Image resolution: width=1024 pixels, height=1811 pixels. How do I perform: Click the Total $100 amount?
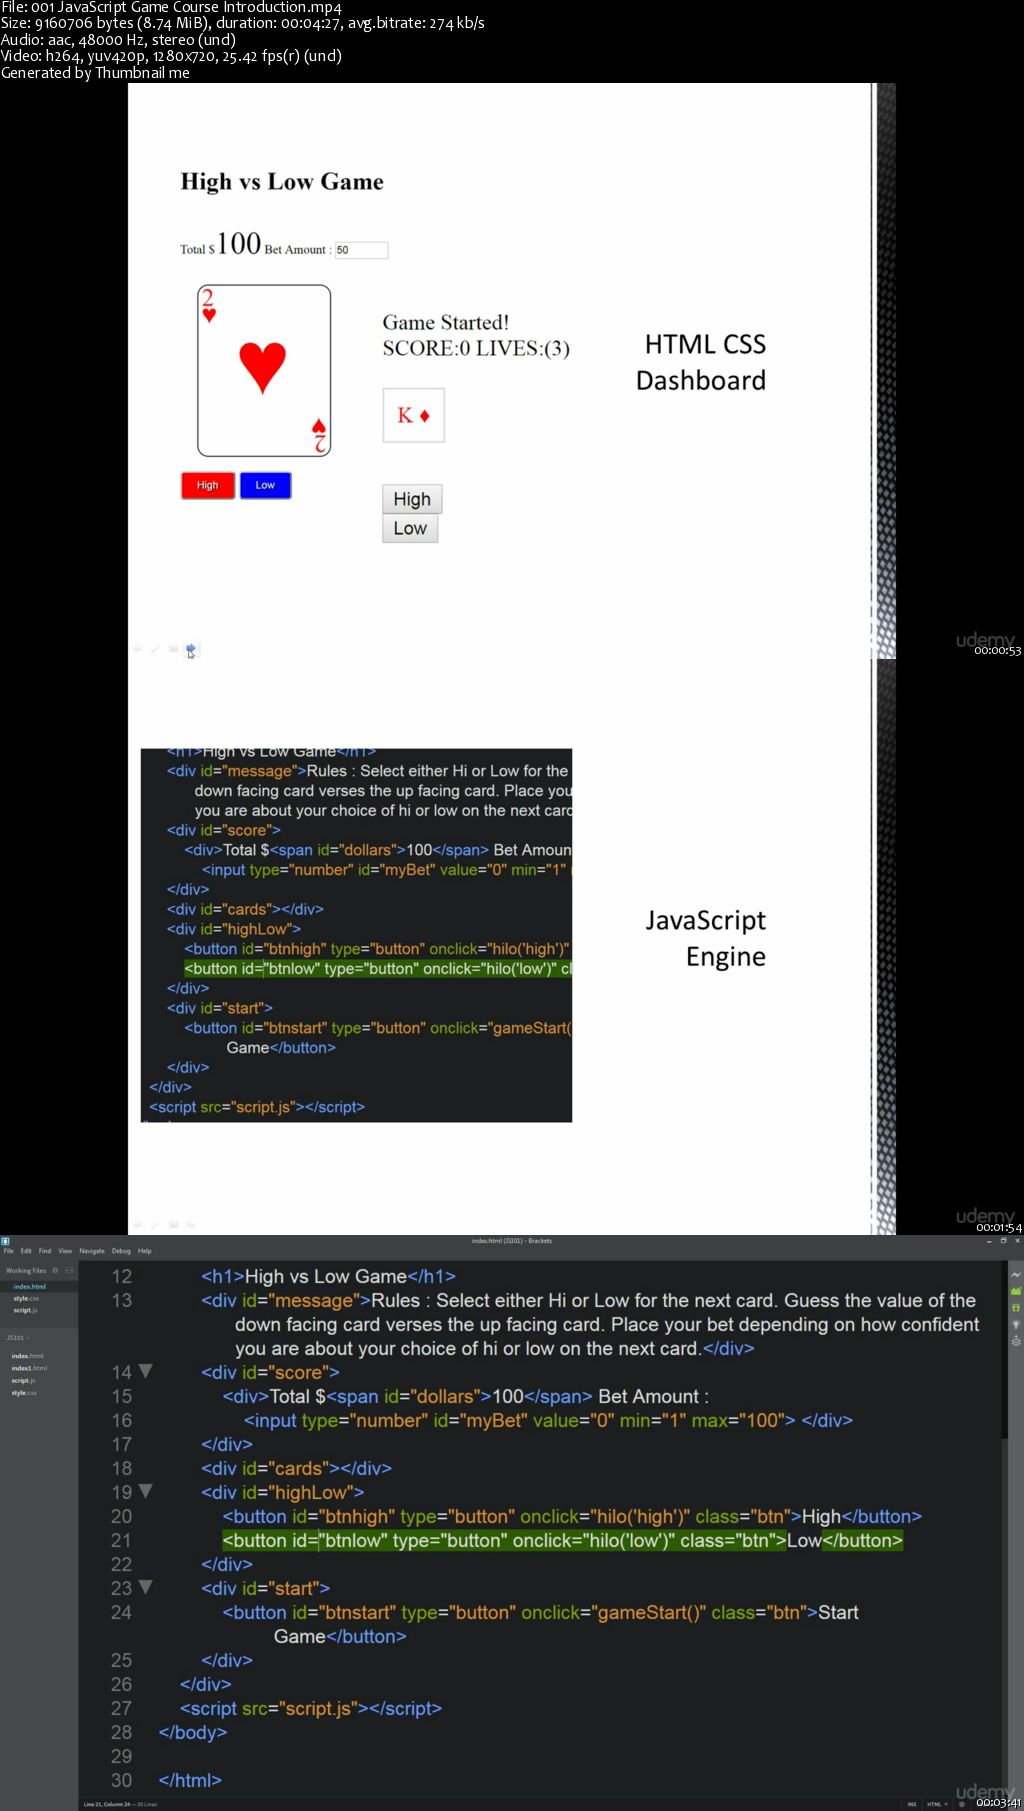click(220, 244)
